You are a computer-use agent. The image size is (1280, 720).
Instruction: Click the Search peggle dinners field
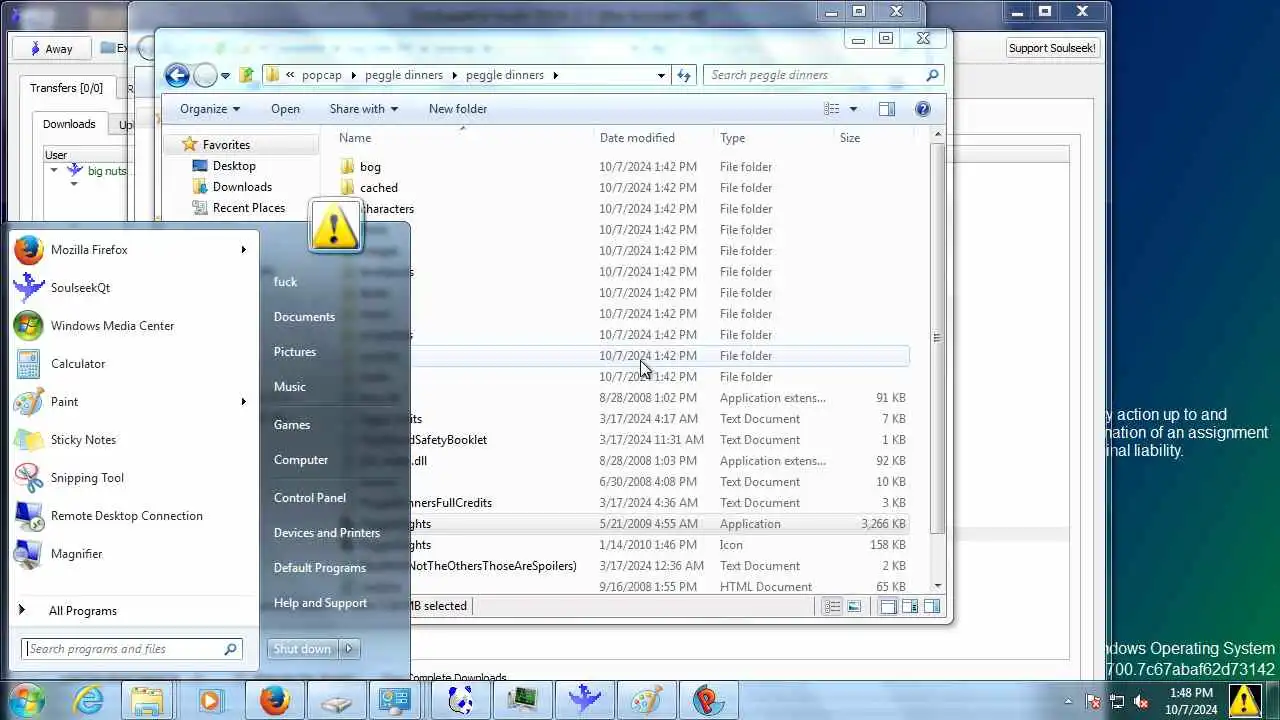tap(823, 75)
